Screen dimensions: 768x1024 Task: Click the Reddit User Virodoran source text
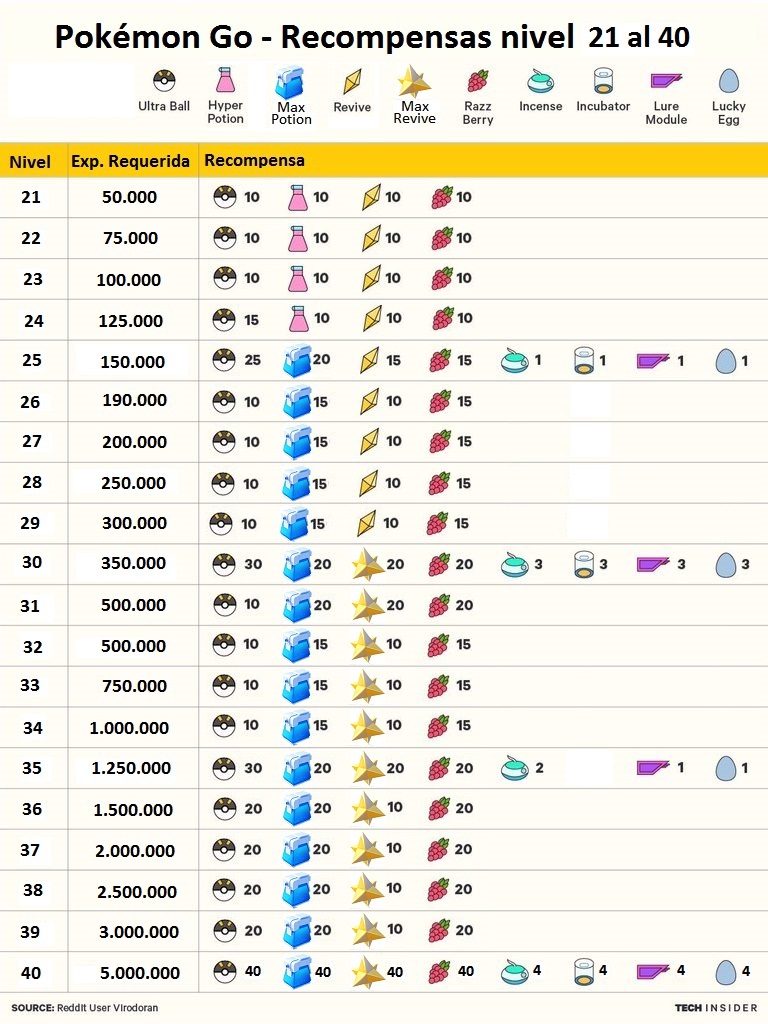tap(107, 1008)
